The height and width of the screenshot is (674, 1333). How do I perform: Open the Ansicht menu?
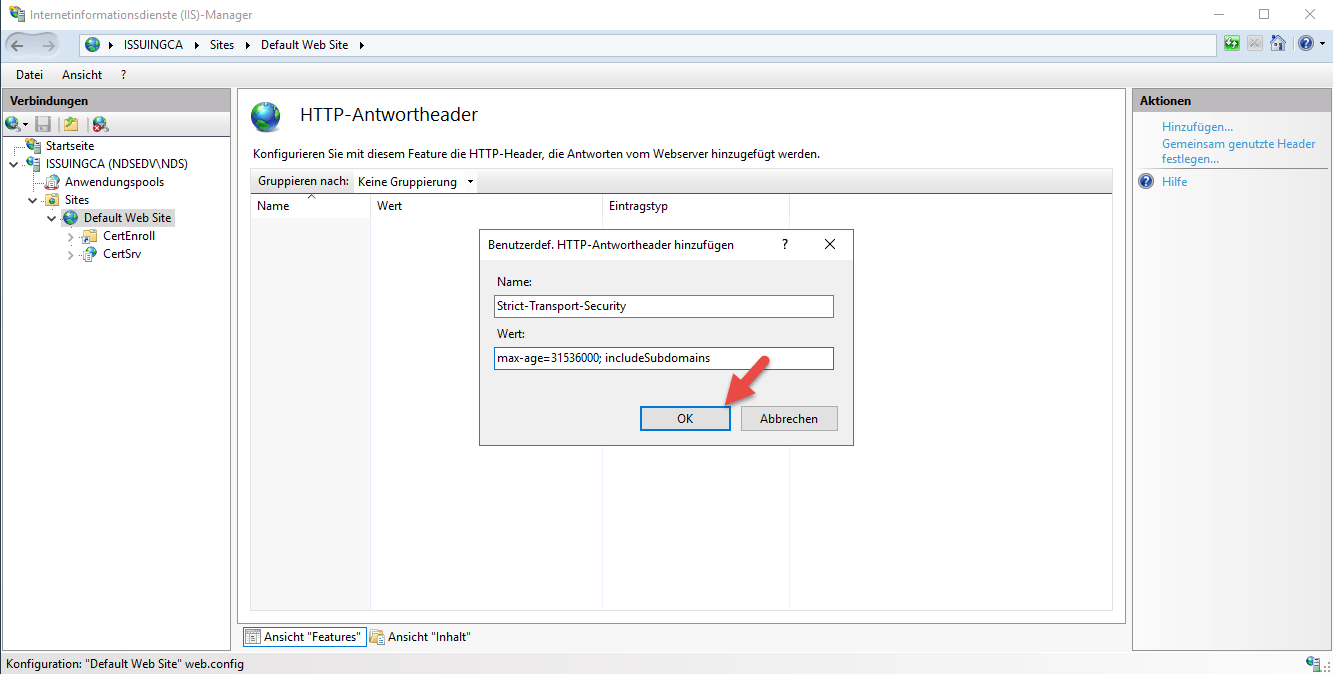pyautogui.click(x=82, y=75)
